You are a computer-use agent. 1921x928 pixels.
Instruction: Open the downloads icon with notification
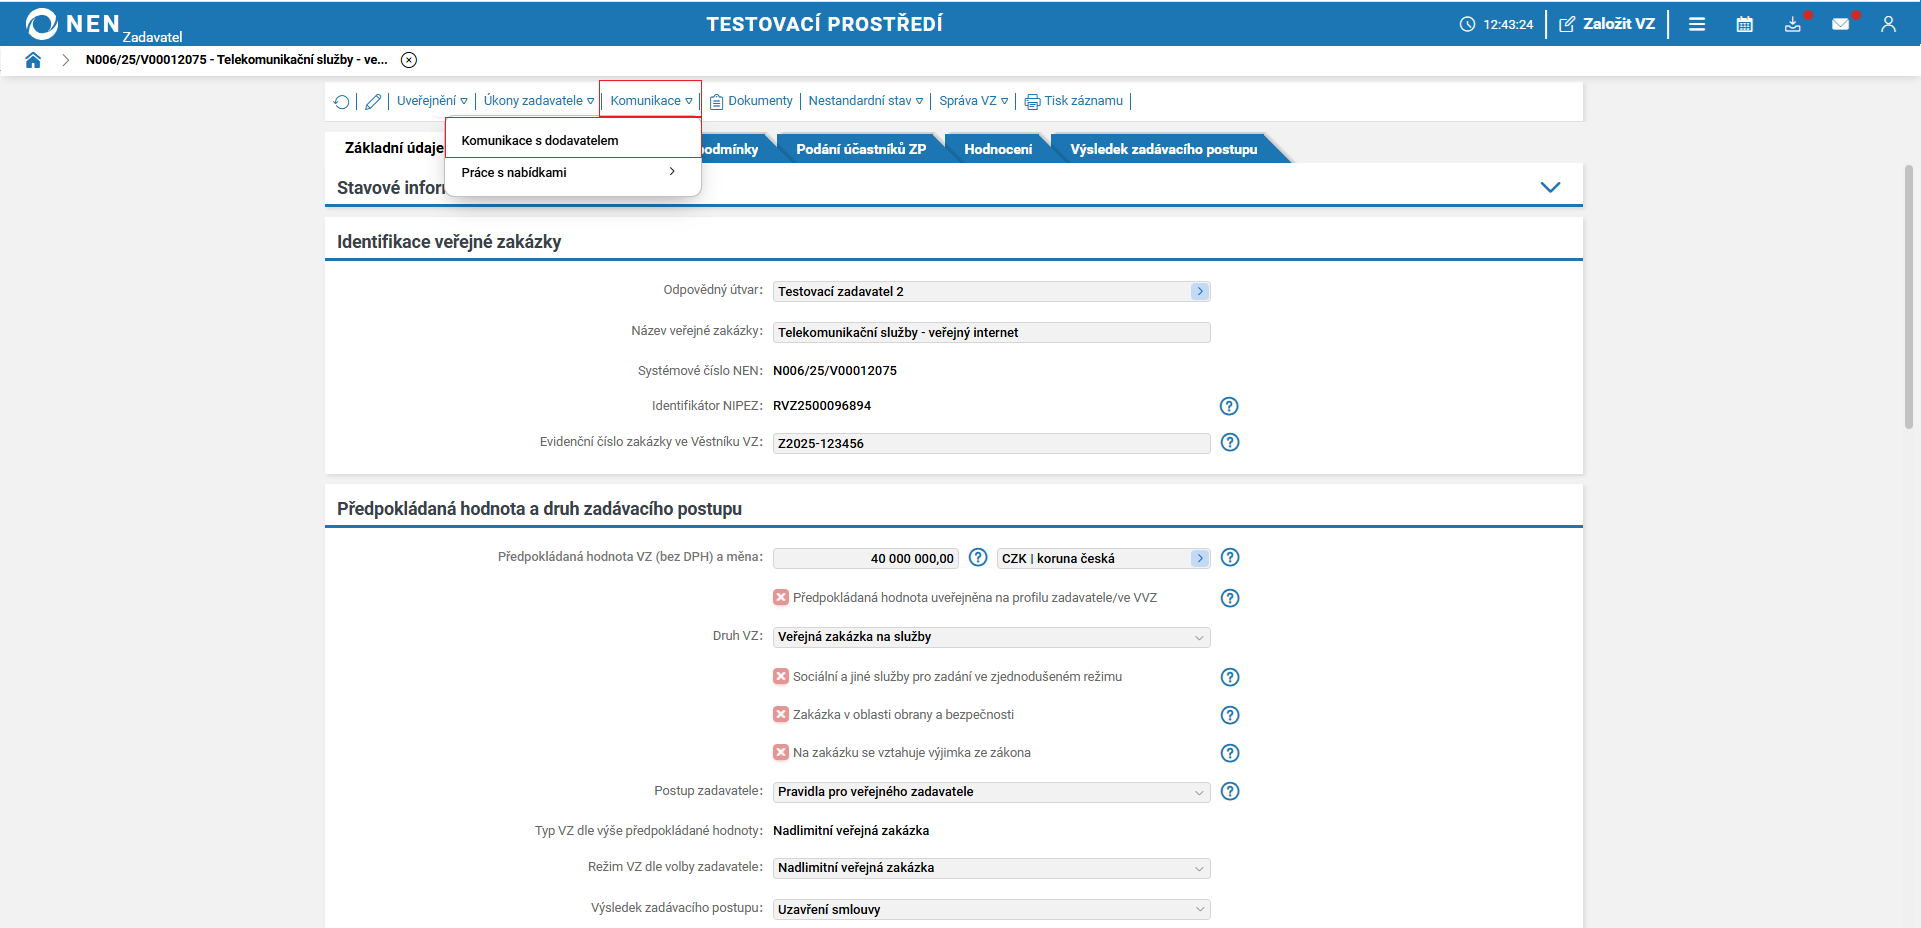tap(1794, 23)
